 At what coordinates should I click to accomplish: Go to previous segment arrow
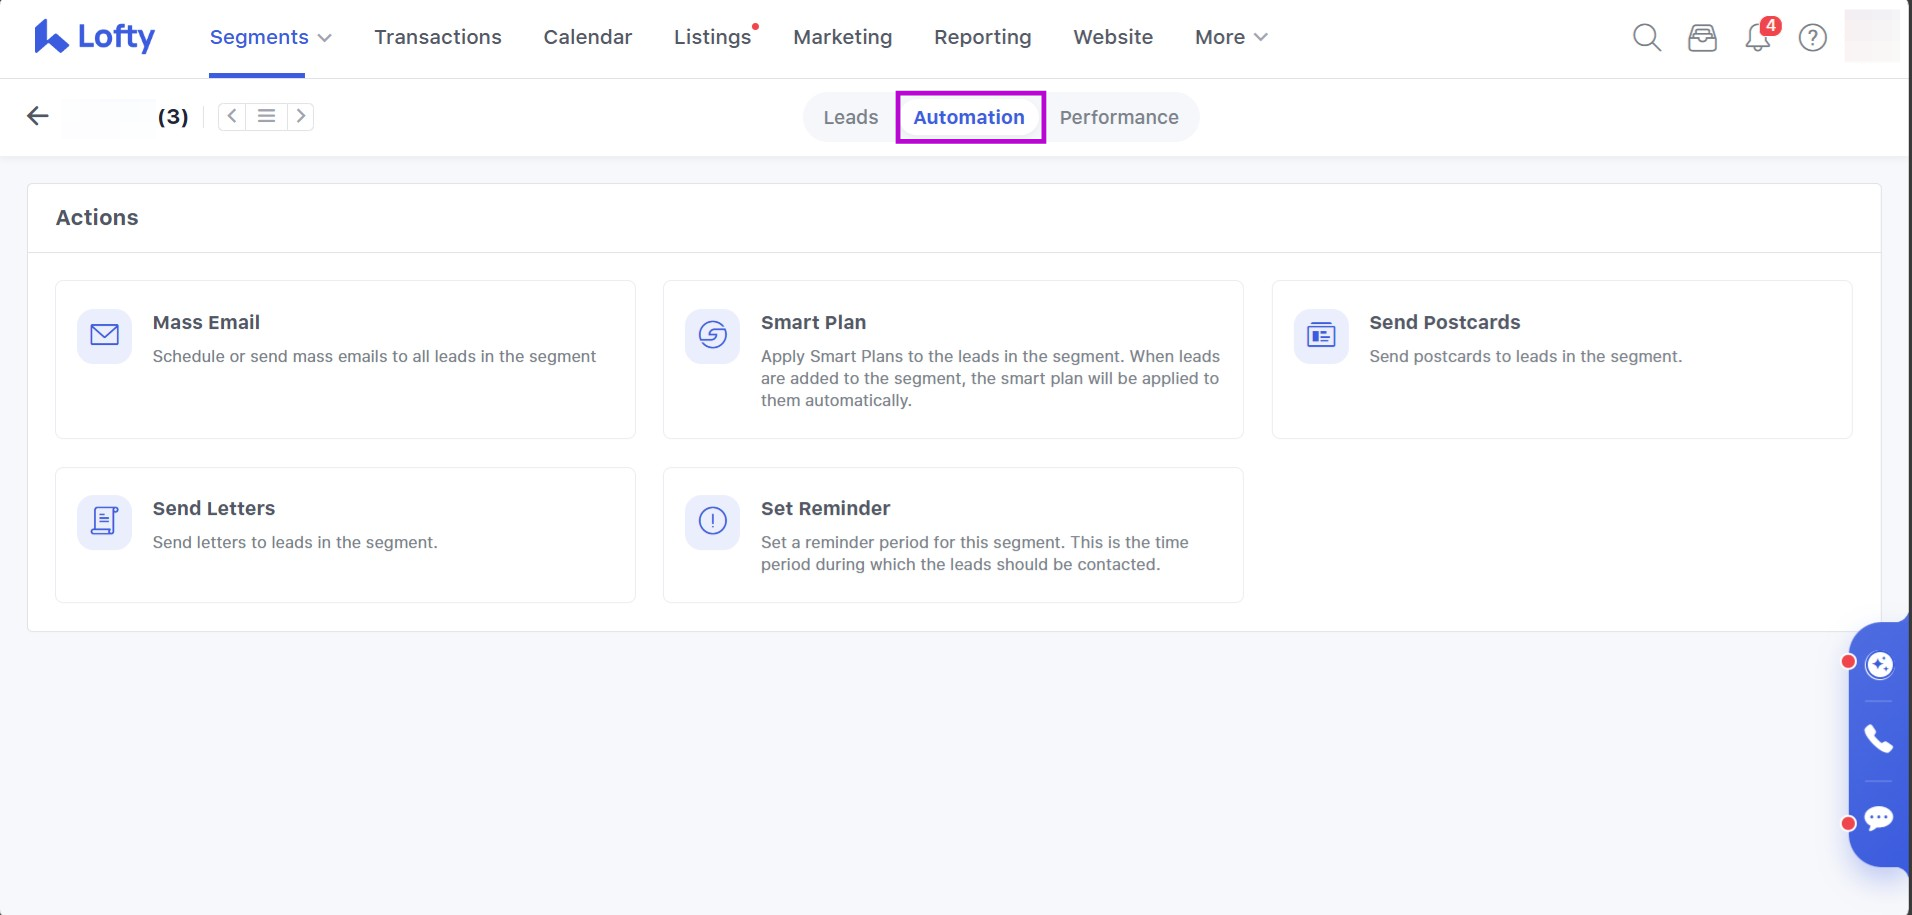232,117
